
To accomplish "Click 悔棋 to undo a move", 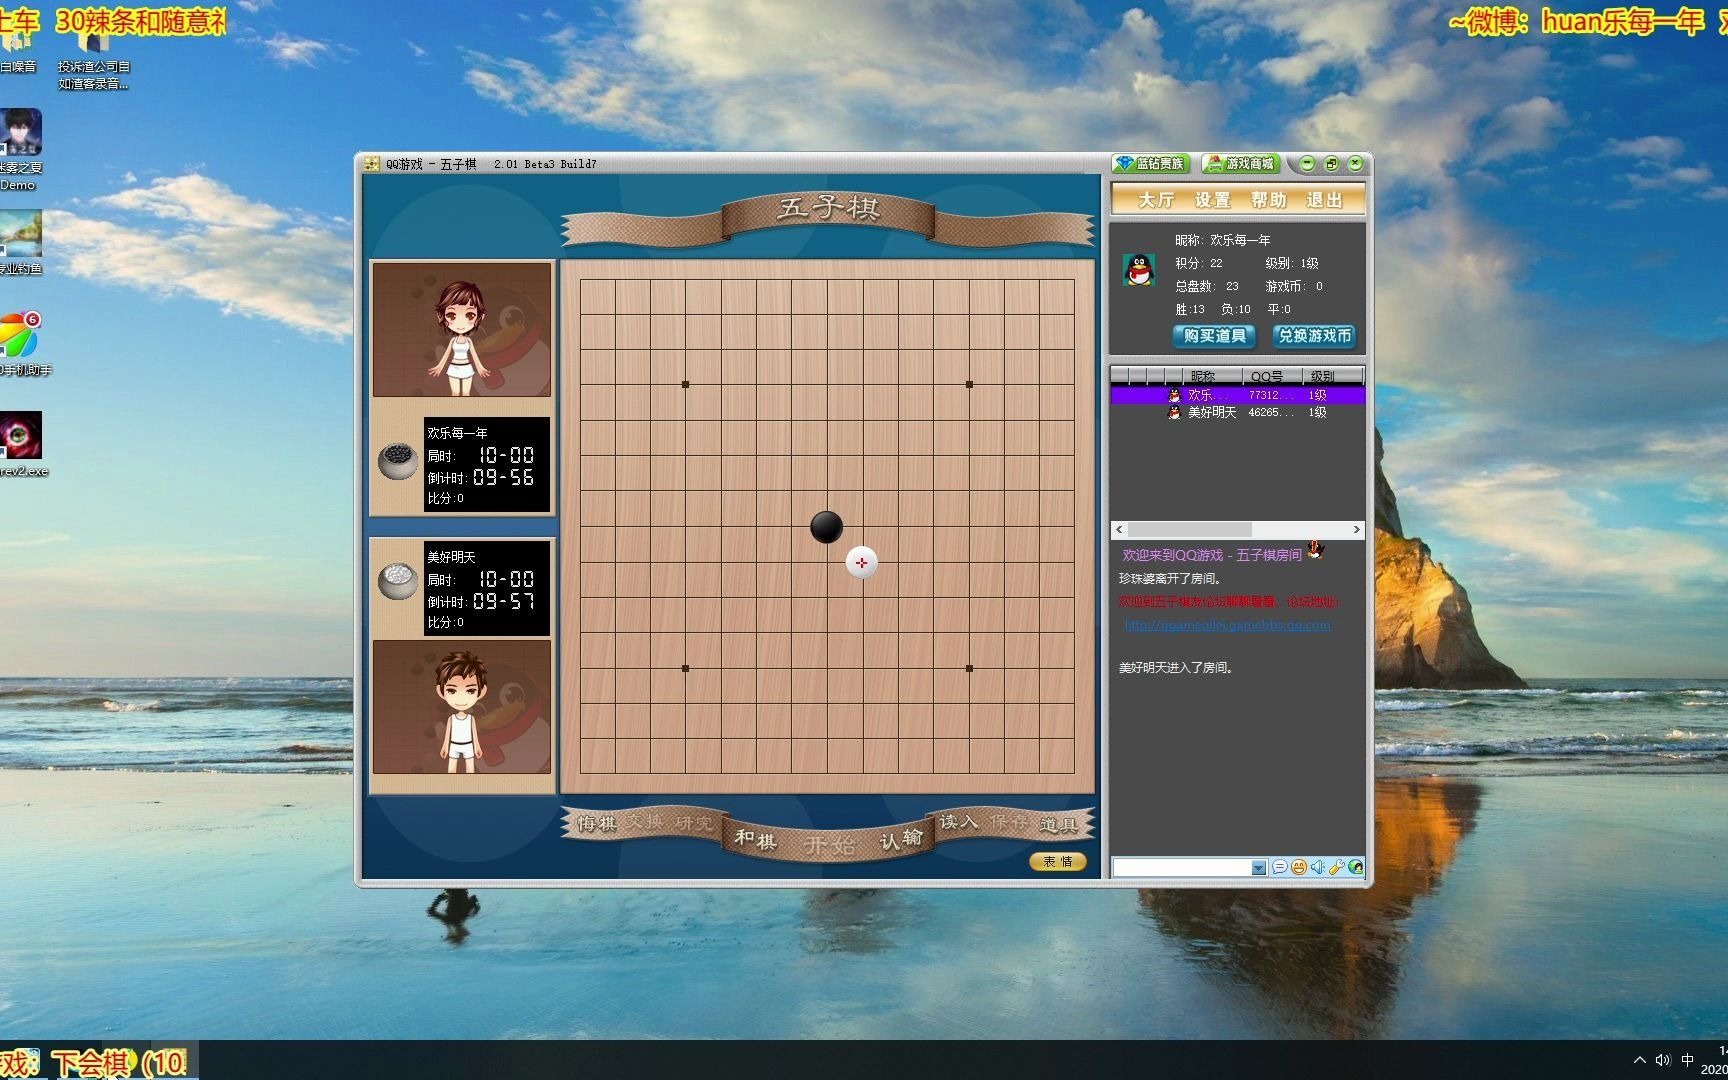I will pos(597,823).
